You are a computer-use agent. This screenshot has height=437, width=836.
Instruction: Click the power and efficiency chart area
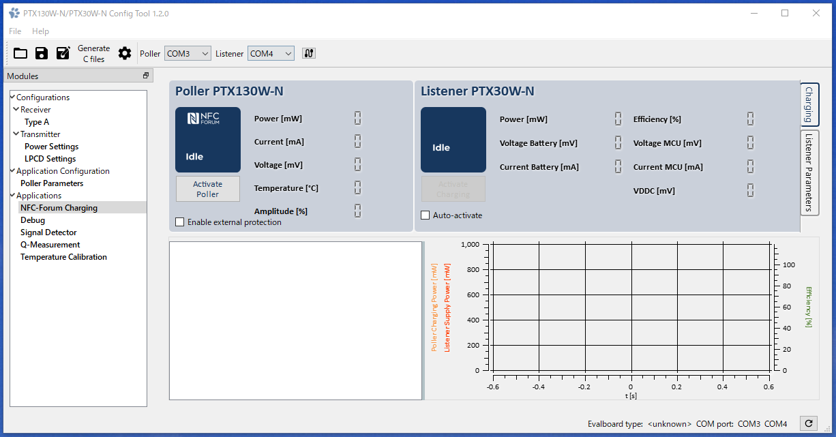coord(632,307)
